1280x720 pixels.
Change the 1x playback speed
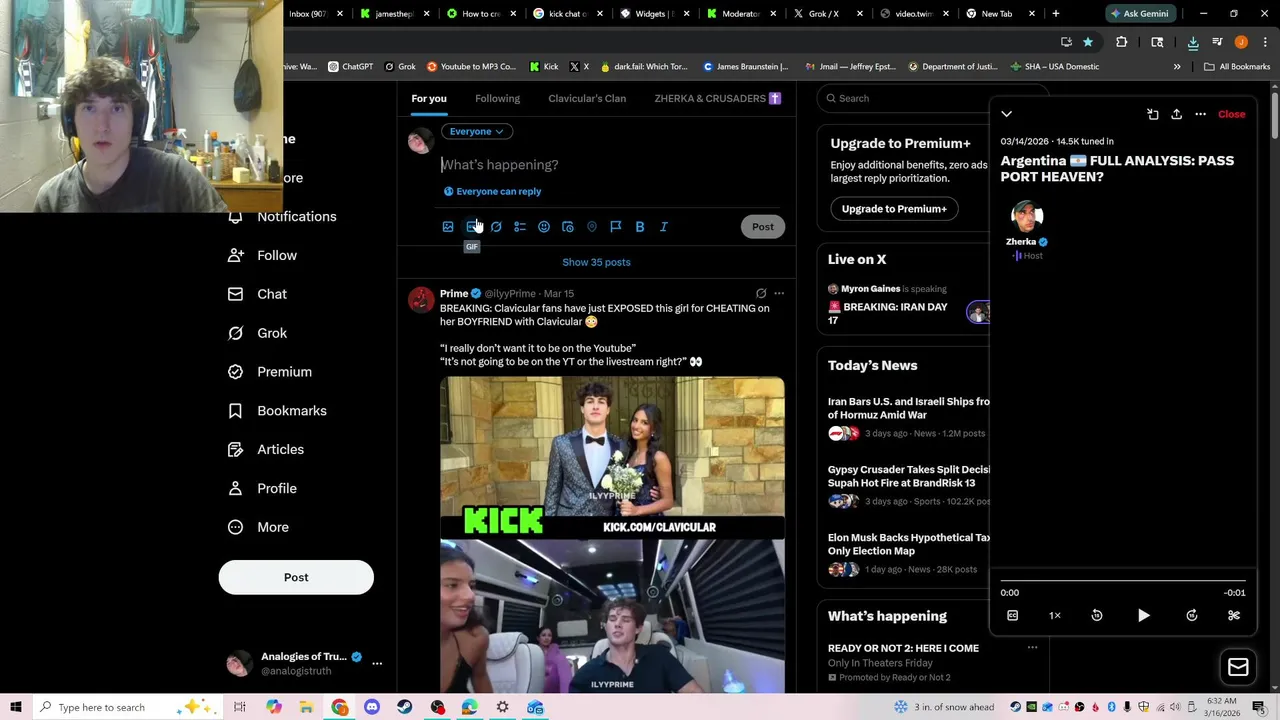(1055, 616)
